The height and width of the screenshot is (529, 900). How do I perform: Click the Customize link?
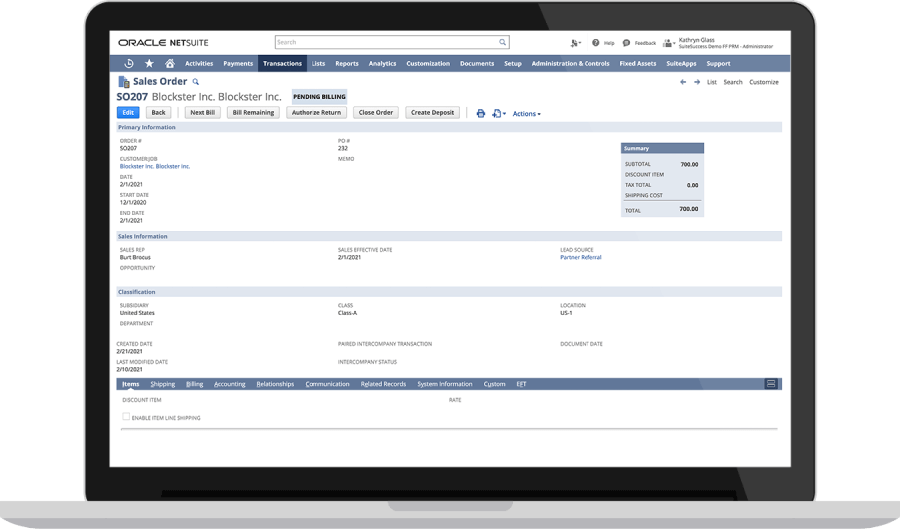click(x=764, y=82)
